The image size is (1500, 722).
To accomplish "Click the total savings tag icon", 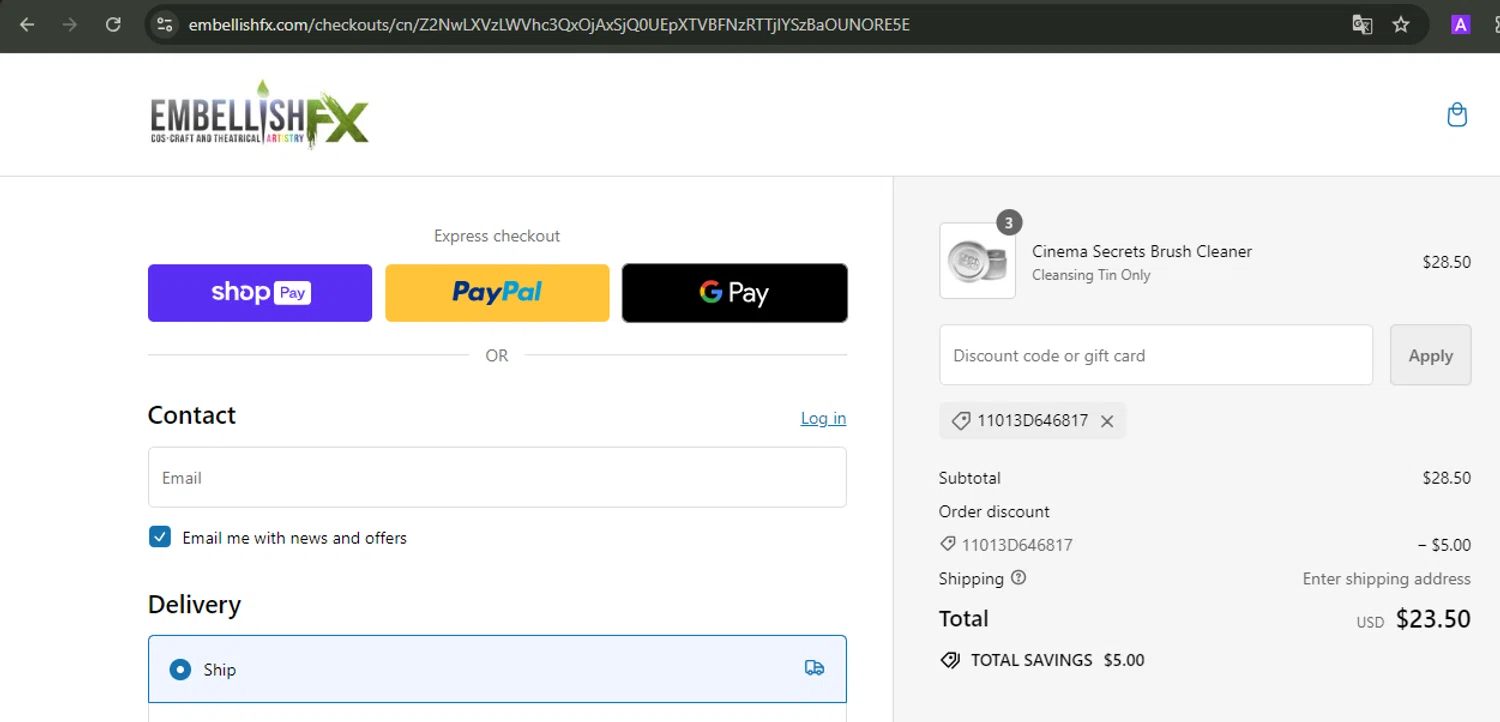I will point(950,660).
